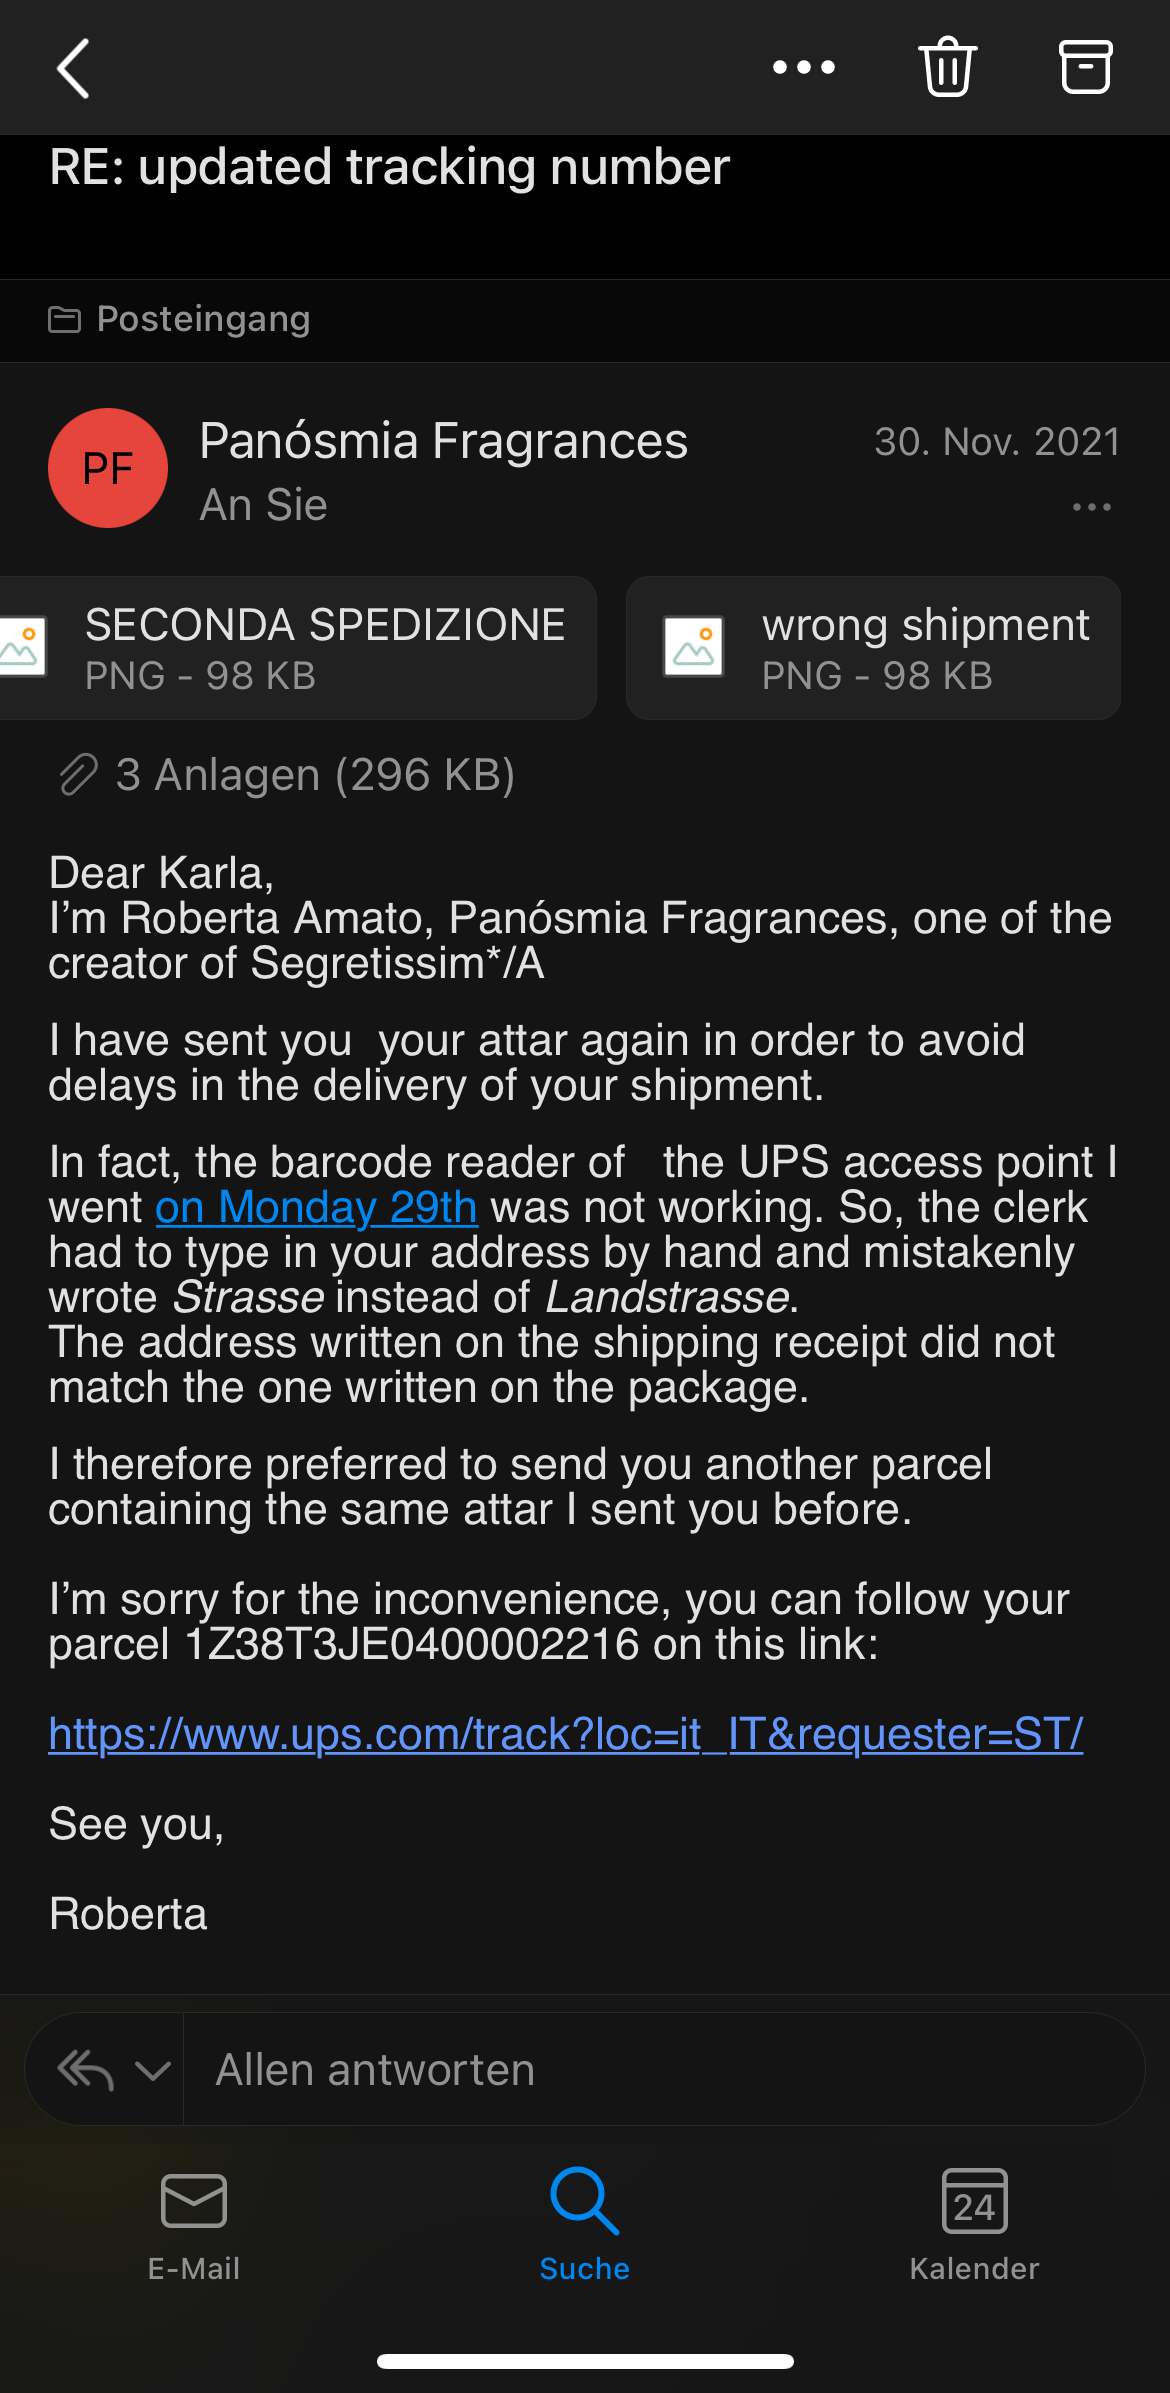1170x2393 pixels.
Task: Tap the reply-all arrow icon
Action: [86, 2070]
